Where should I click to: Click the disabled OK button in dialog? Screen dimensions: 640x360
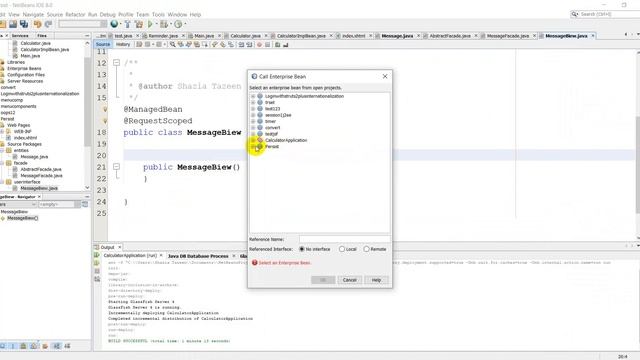click(x=323, y=280)
